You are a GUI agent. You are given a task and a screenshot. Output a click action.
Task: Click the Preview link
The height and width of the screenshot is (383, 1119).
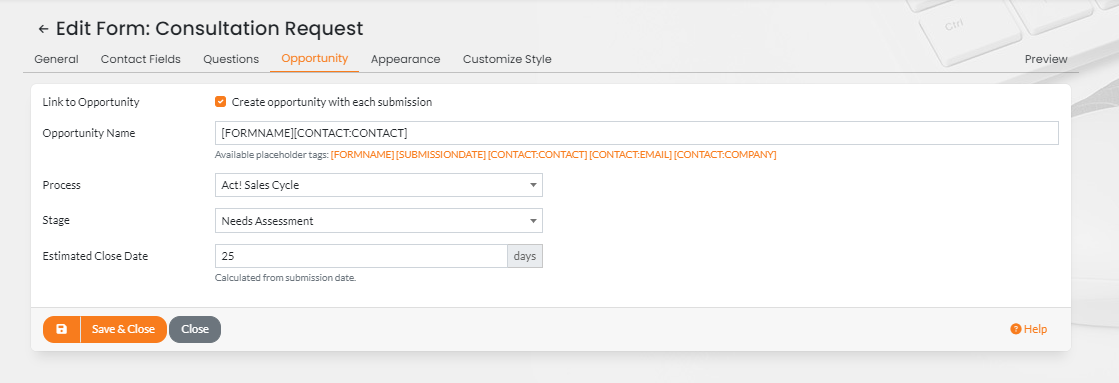[1046, 59]
